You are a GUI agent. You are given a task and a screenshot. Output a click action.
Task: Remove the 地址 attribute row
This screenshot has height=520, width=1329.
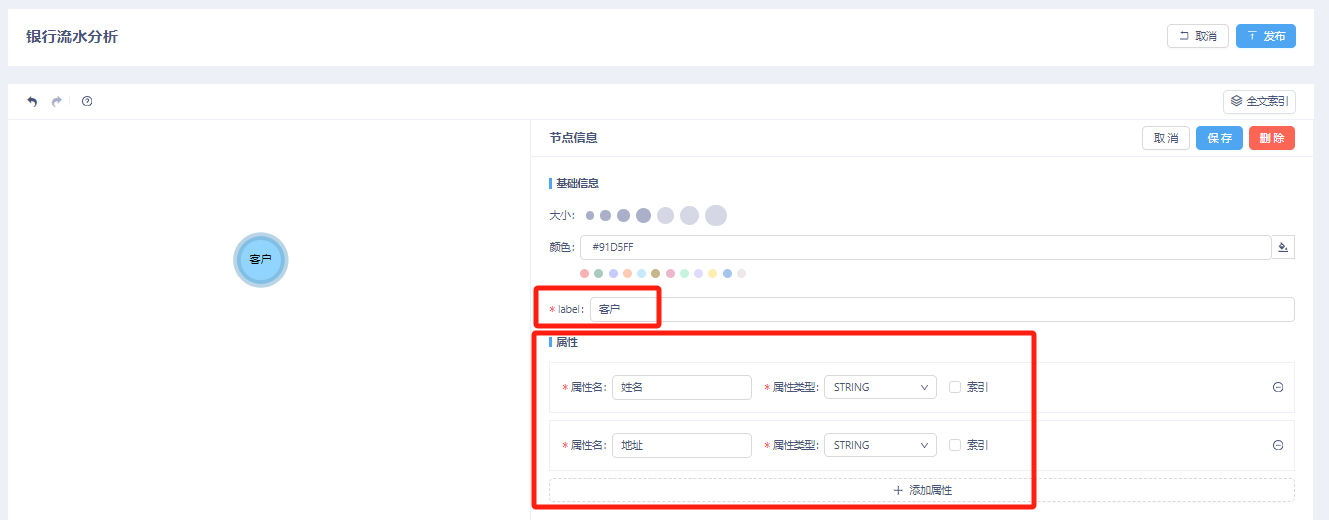pos(1278,446)
